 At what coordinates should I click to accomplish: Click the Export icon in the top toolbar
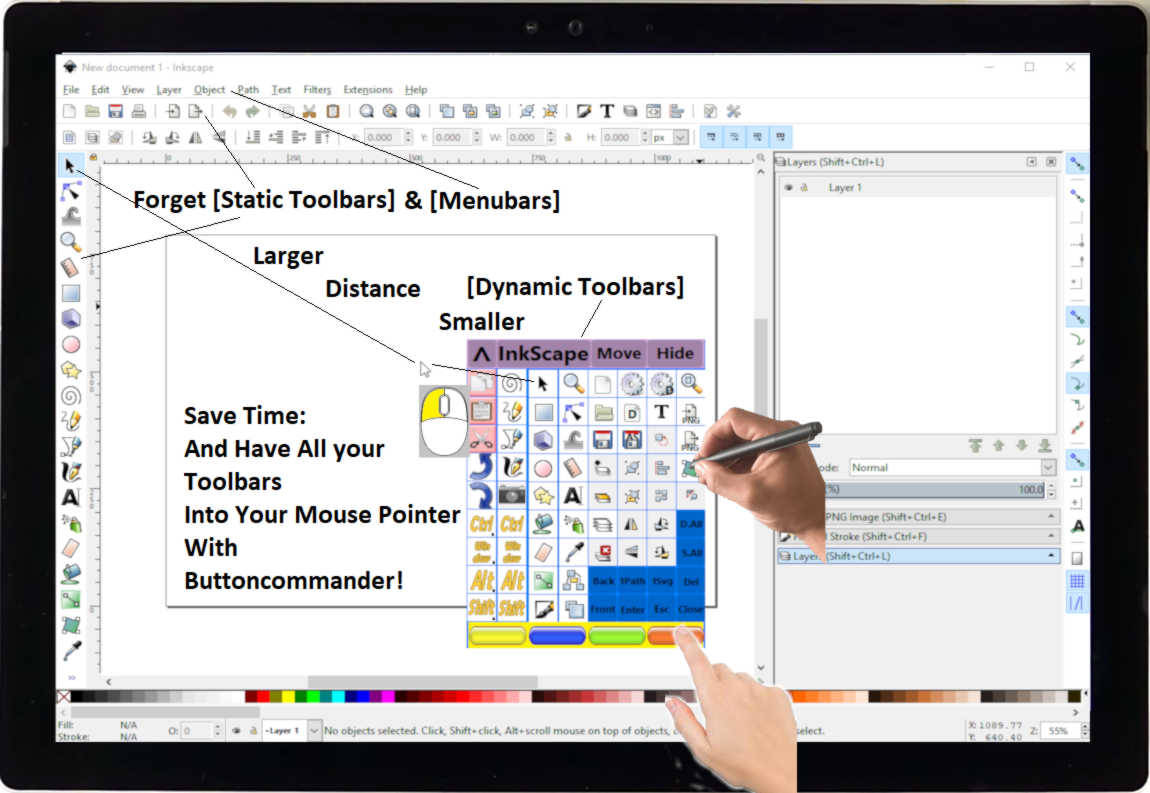tap(195, 112)
